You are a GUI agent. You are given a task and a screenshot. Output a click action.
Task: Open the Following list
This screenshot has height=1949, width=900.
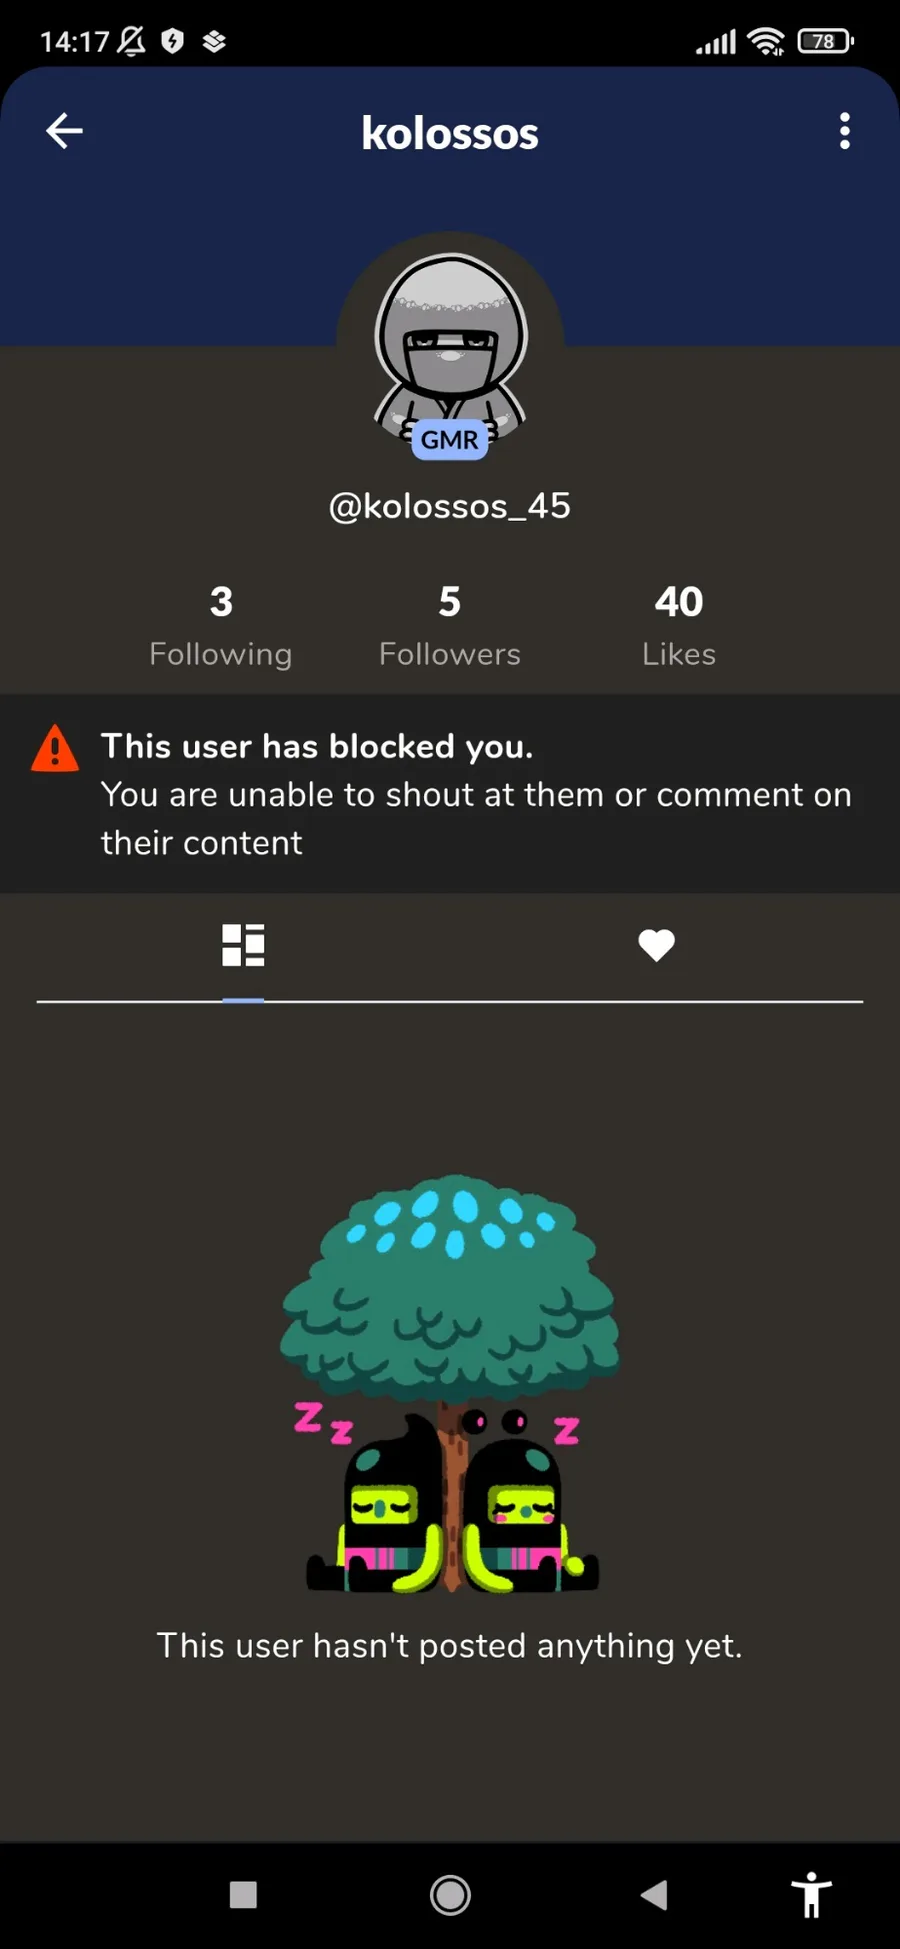click(x=221, y=626)
